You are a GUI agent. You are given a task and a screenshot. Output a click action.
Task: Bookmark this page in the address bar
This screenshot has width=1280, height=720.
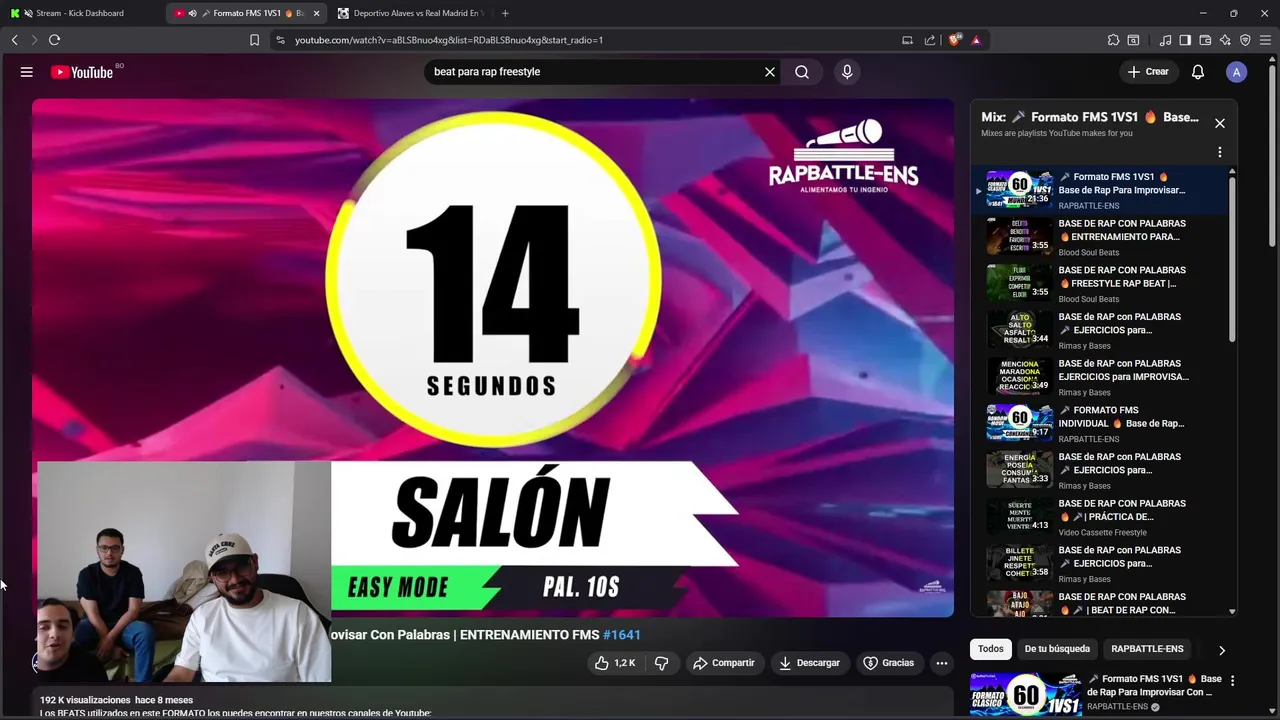click(254, 40)
